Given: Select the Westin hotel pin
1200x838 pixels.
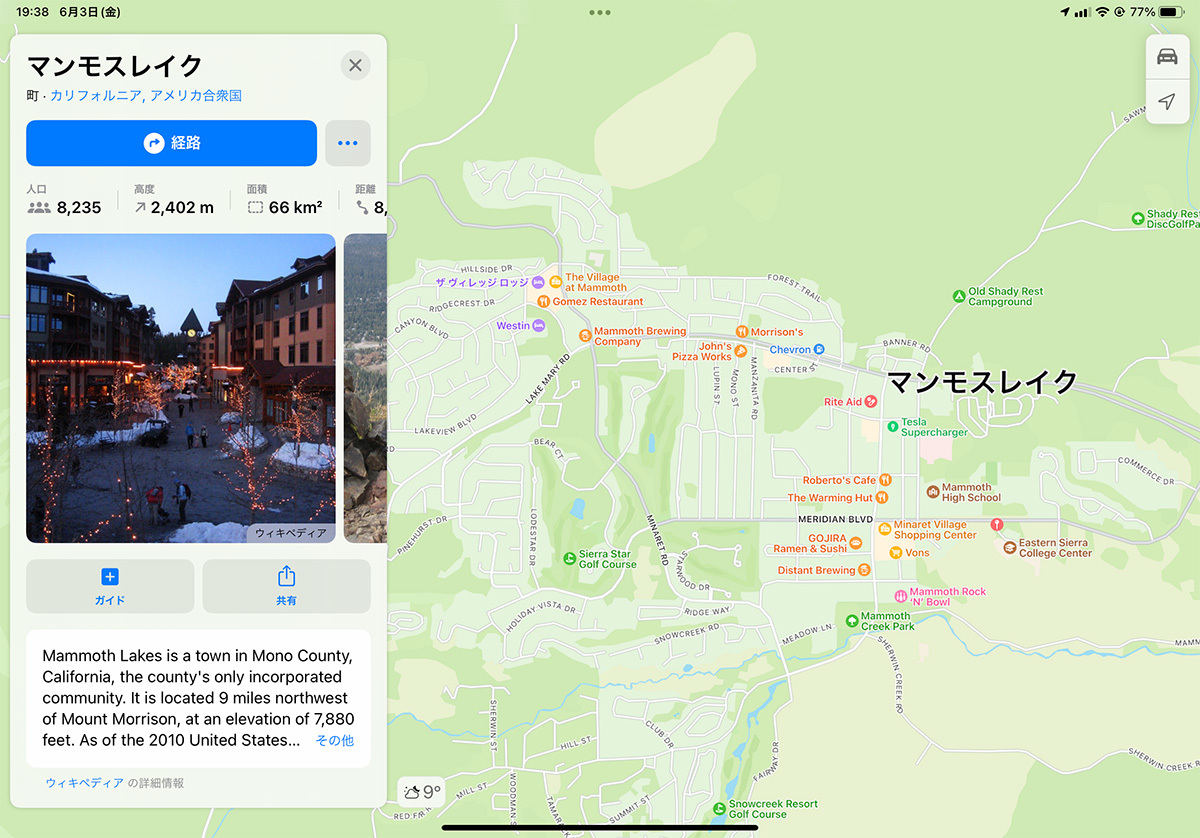Looking at the screenshot, I should 539,326.
